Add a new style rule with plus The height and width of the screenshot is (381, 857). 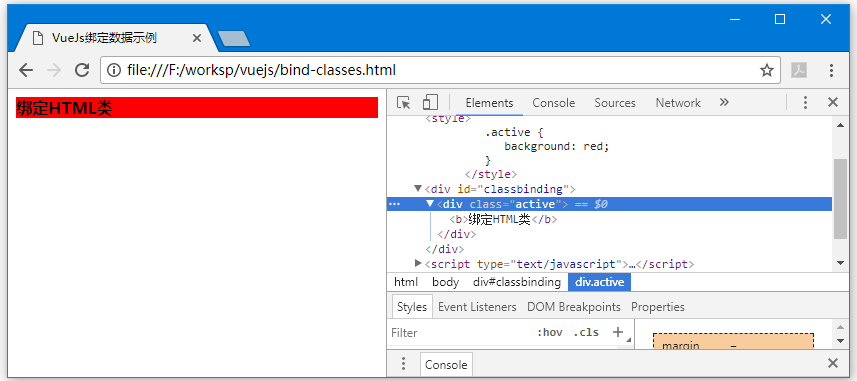pyautogui.click(x=618, y=332)
